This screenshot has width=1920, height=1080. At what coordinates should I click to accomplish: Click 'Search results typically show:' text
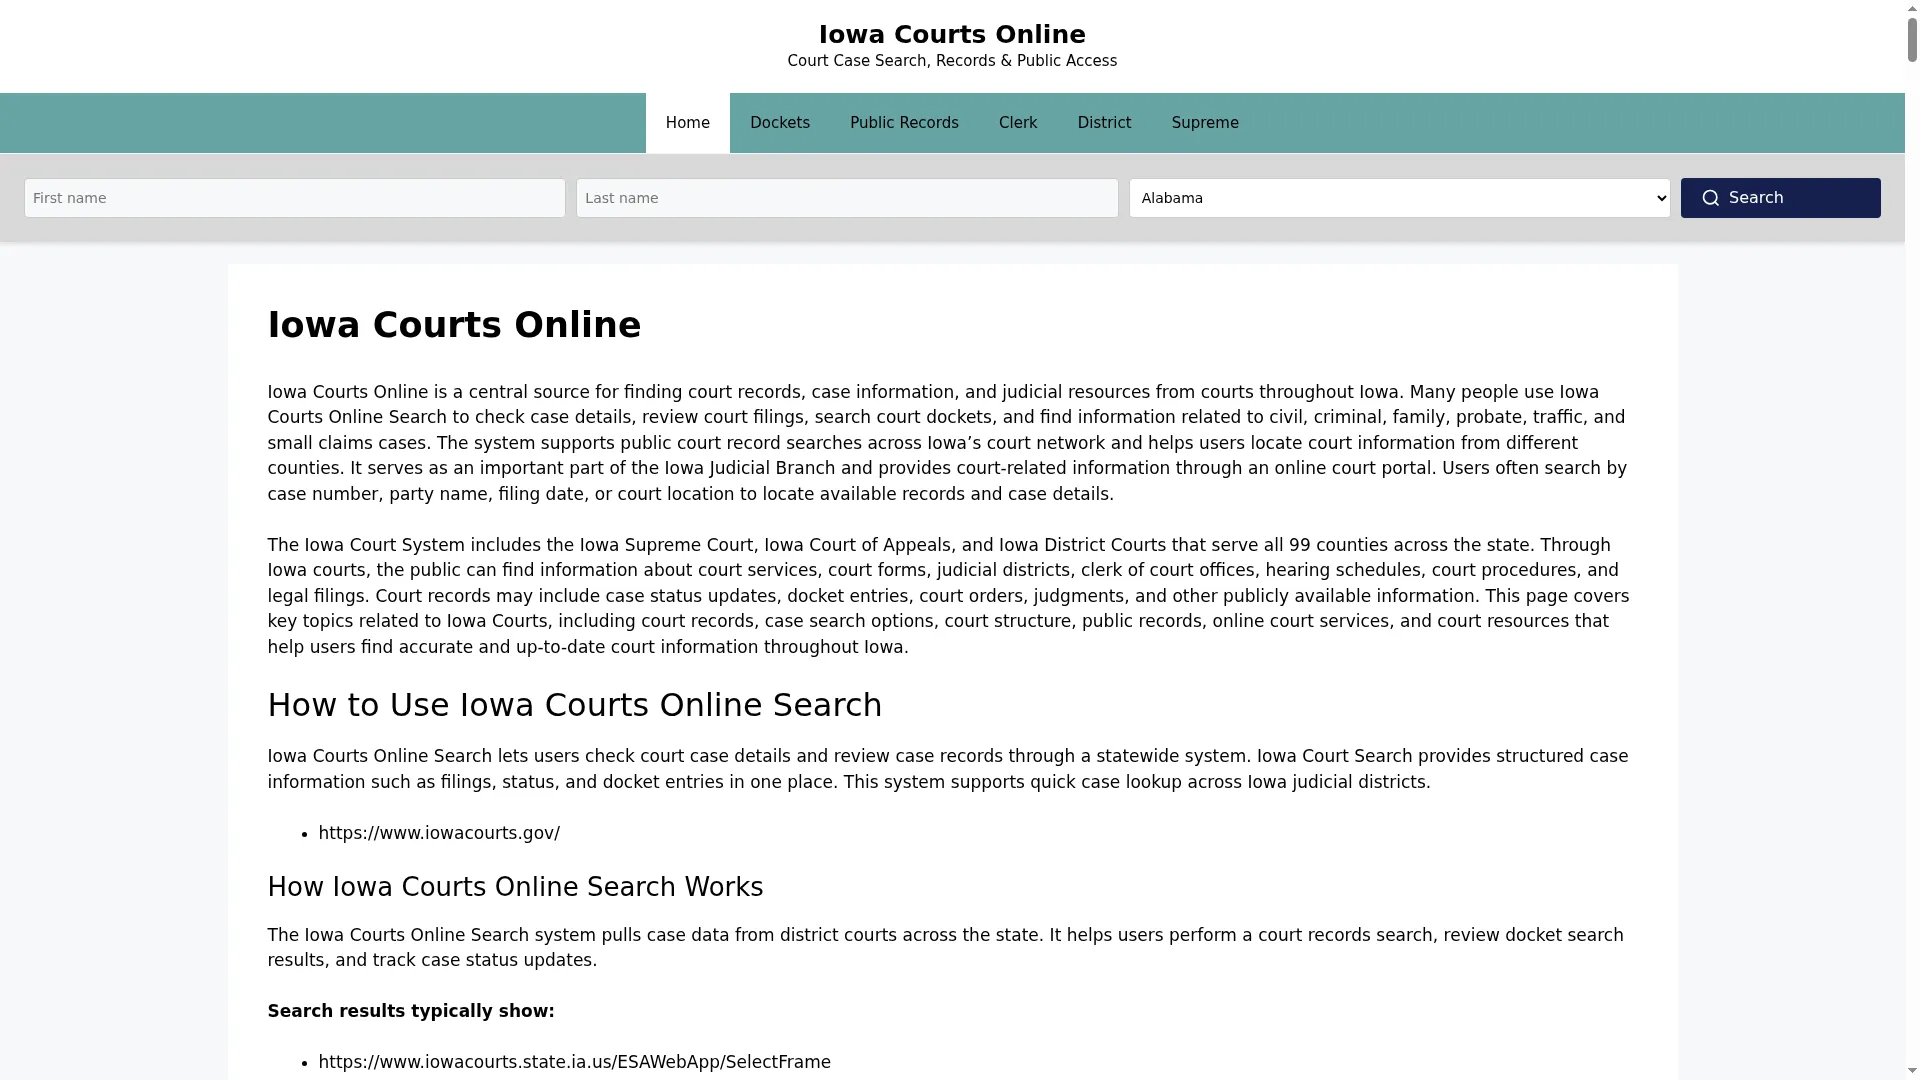pyautogui.click(x=411, y=1011)
